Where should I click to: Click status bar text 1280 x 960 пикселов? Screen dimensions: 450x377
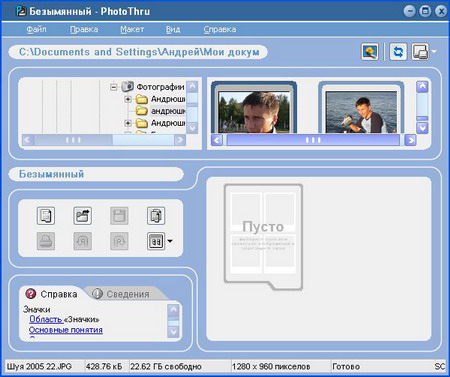tap(271, 366)
